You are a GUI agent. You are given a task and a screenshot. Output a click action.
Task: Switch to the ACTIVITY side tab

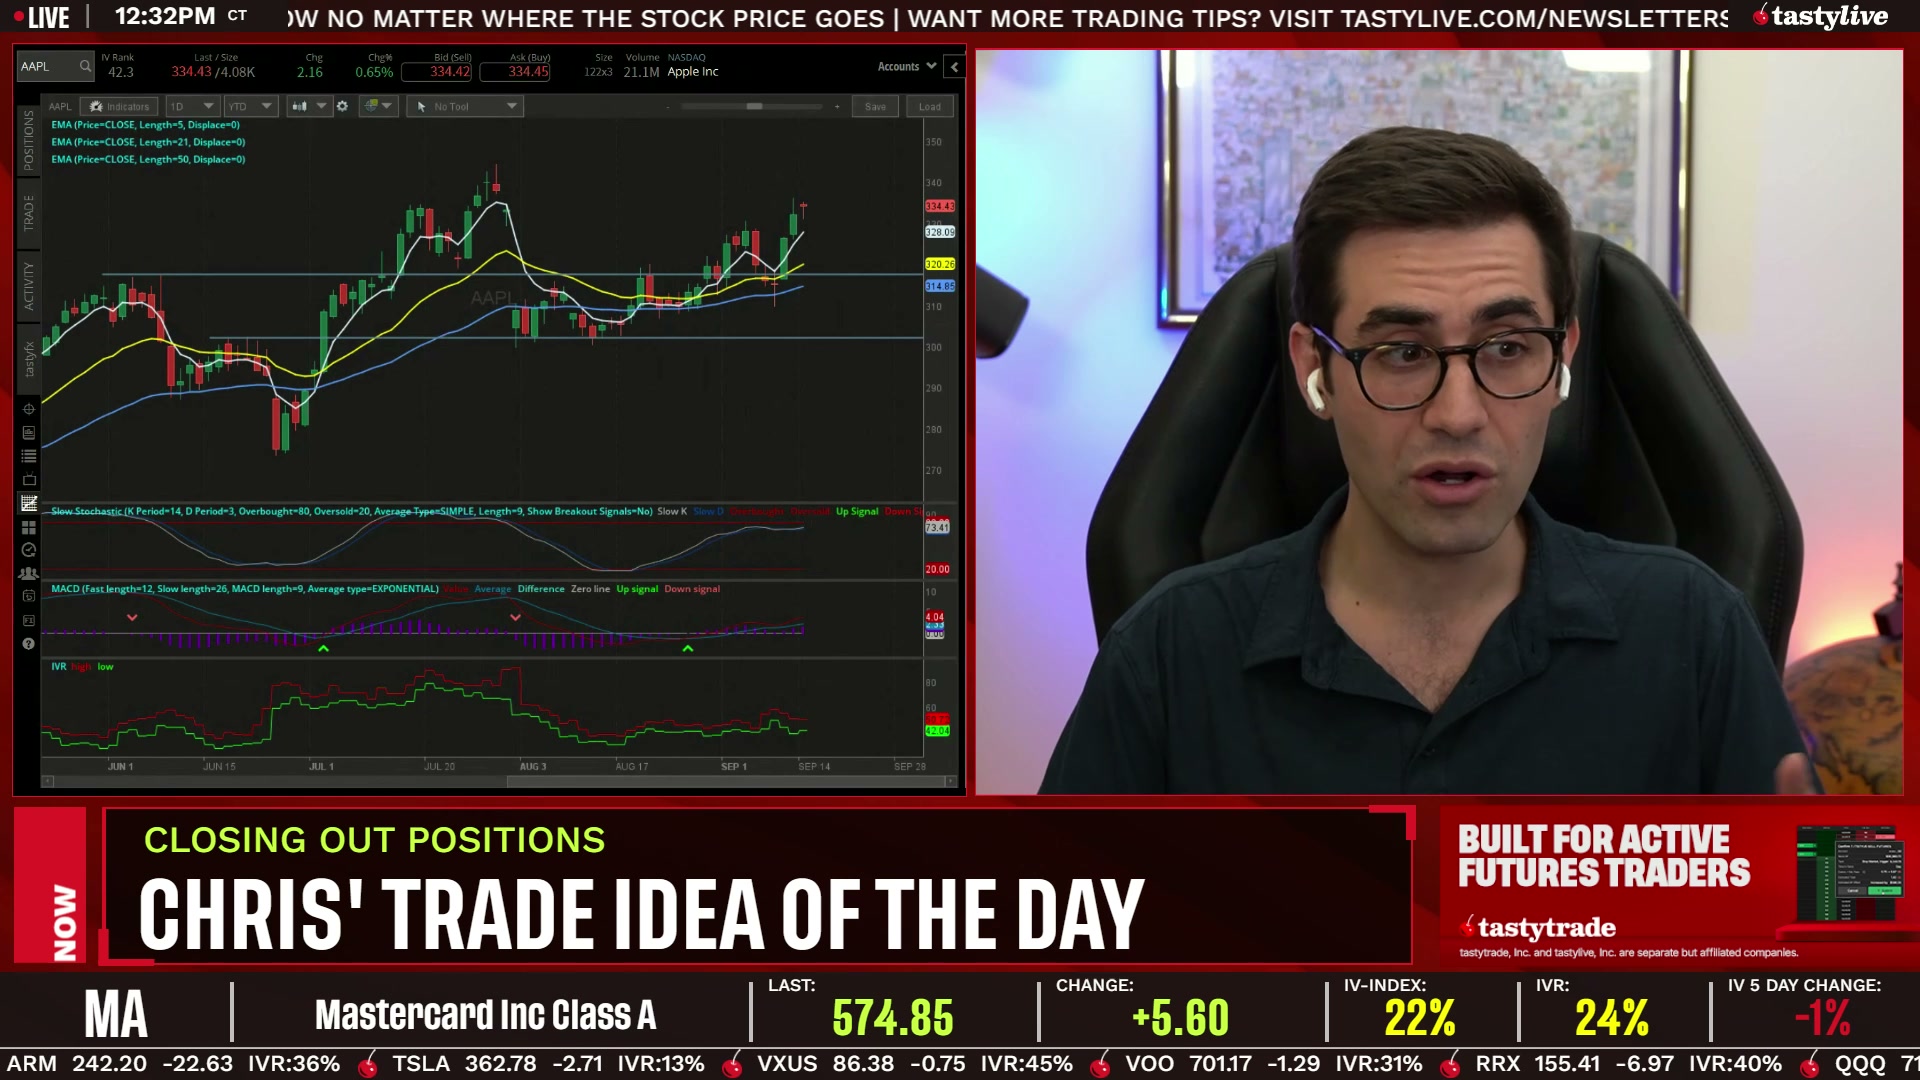pyautogui.click(x=29, y=286)
